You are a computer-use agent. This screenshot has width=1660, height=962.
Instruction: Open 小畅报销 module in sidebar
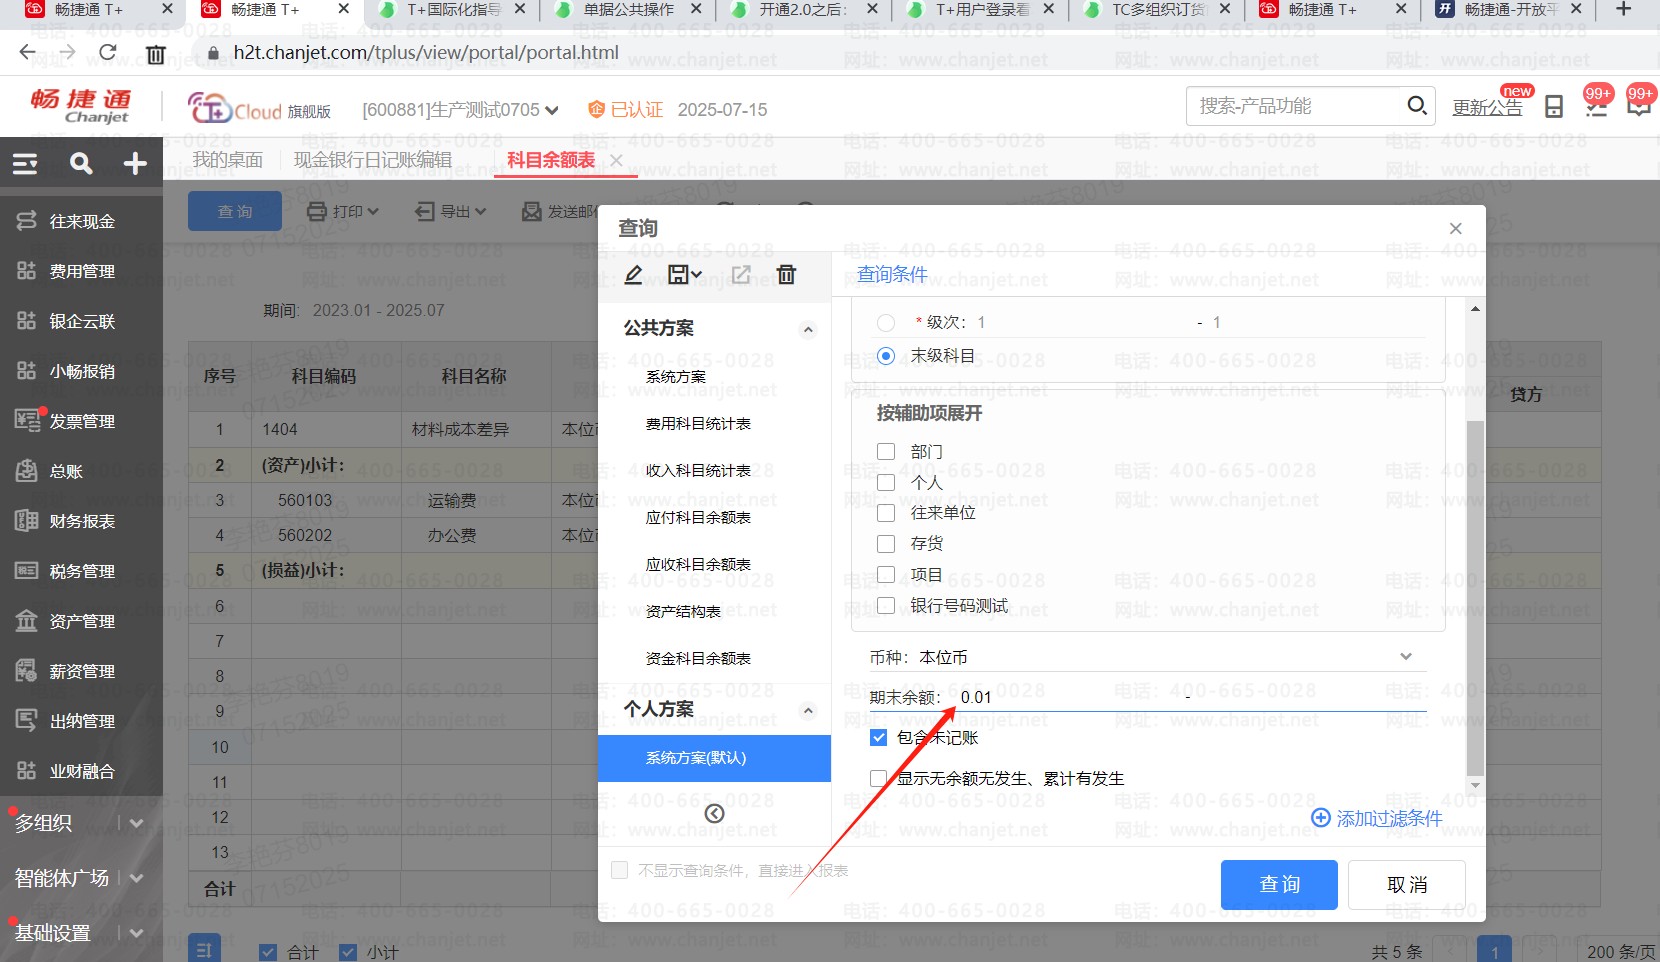pos(81,371)
